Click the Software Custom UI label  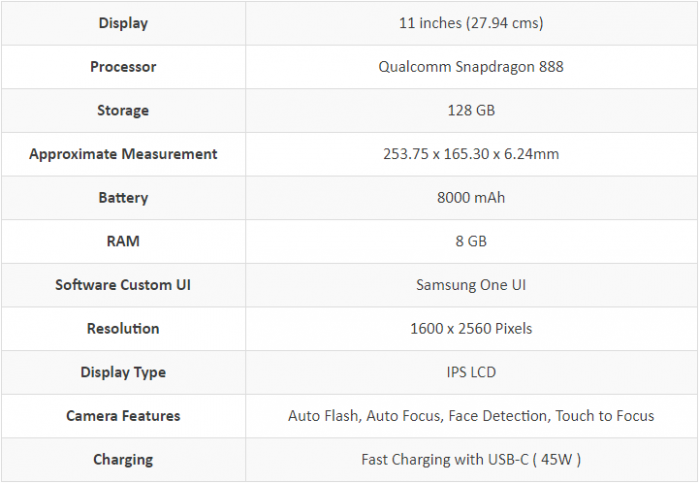pyautogui.click(x=123, y=285)
